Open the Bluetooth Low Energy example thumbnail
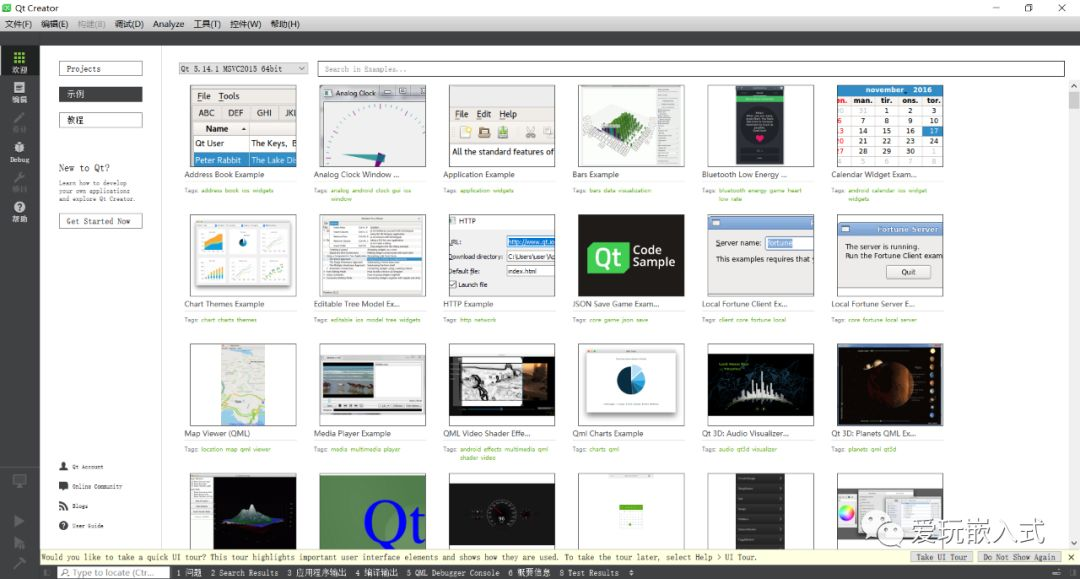 point(761,126)
